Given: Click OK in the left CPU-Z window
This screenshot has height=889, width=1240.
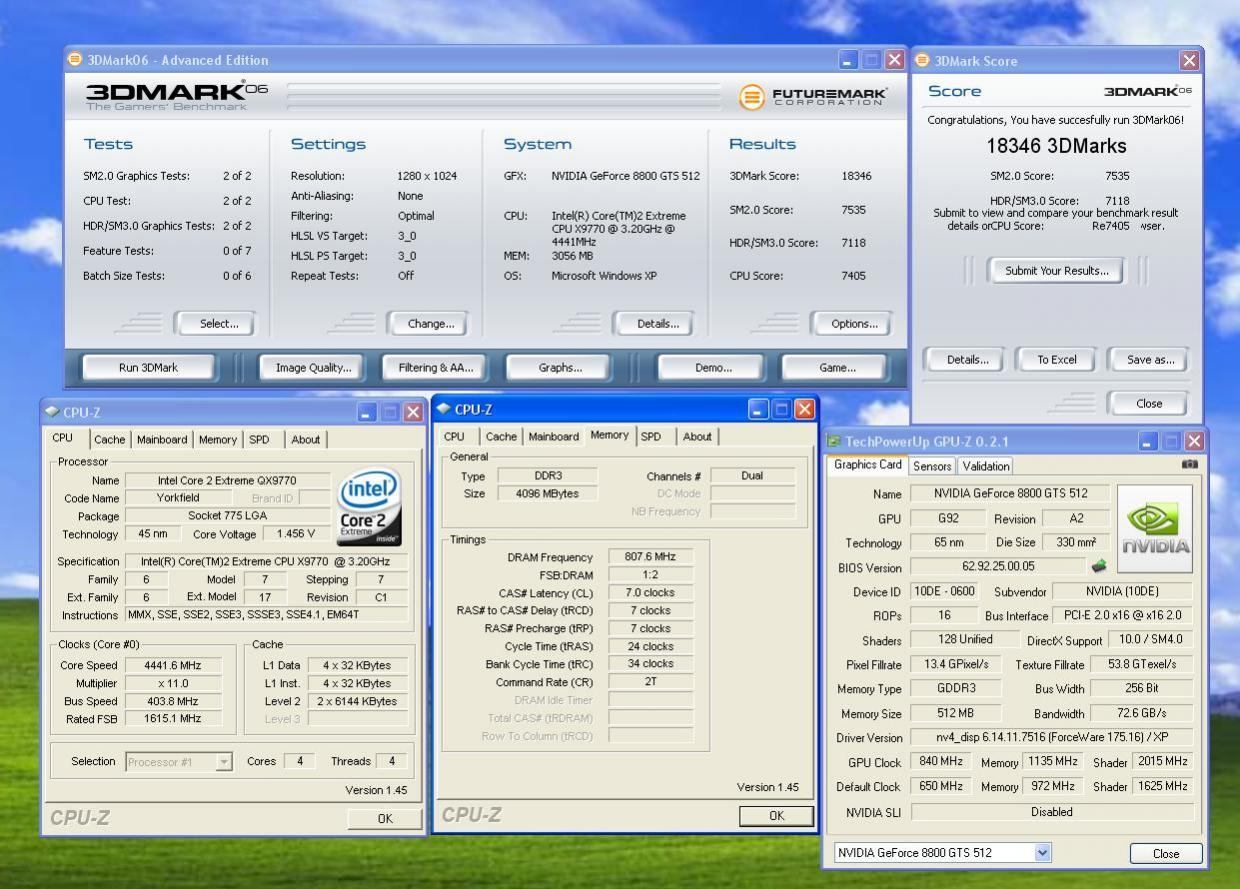Looking at the screenshot, I should click(x=385, y=818).
